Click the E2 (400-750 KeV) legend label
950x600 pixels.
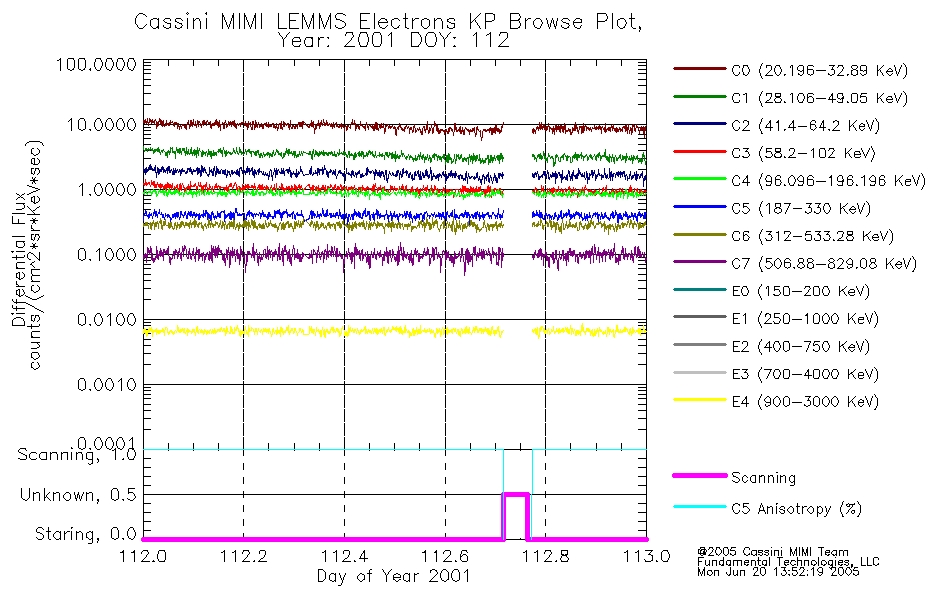pyautogui.click(x=800, y=347)
